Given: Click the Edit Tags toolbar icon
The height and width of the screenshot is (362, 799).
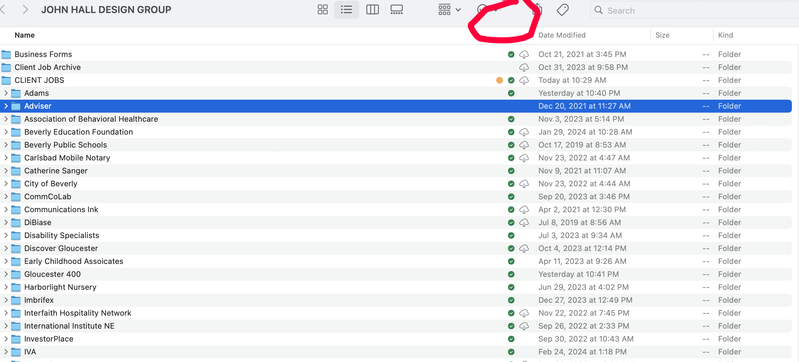Looking at the screenshot, I should pos(562,10).
